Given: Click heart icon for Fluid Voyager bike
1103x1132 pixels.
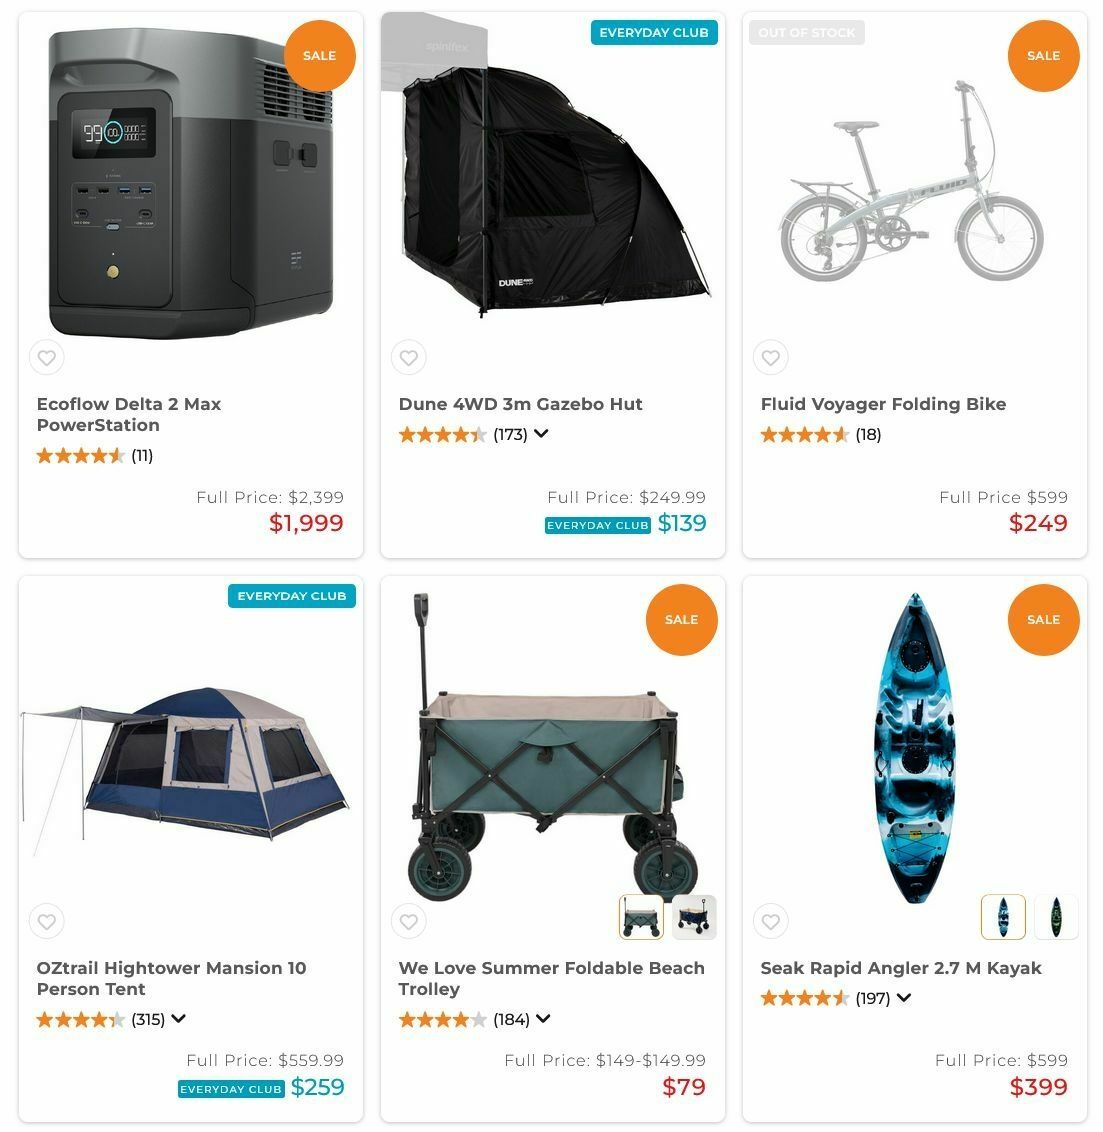Looking at the screenshot, I should point(770,357).
